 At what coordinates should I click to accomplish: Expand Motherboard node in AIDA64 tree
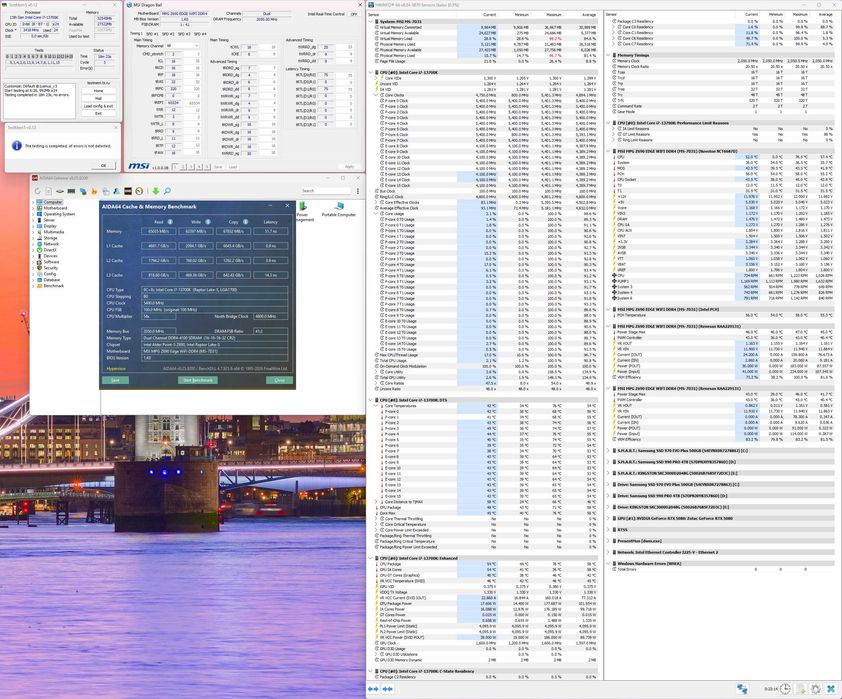coord(33,208)
